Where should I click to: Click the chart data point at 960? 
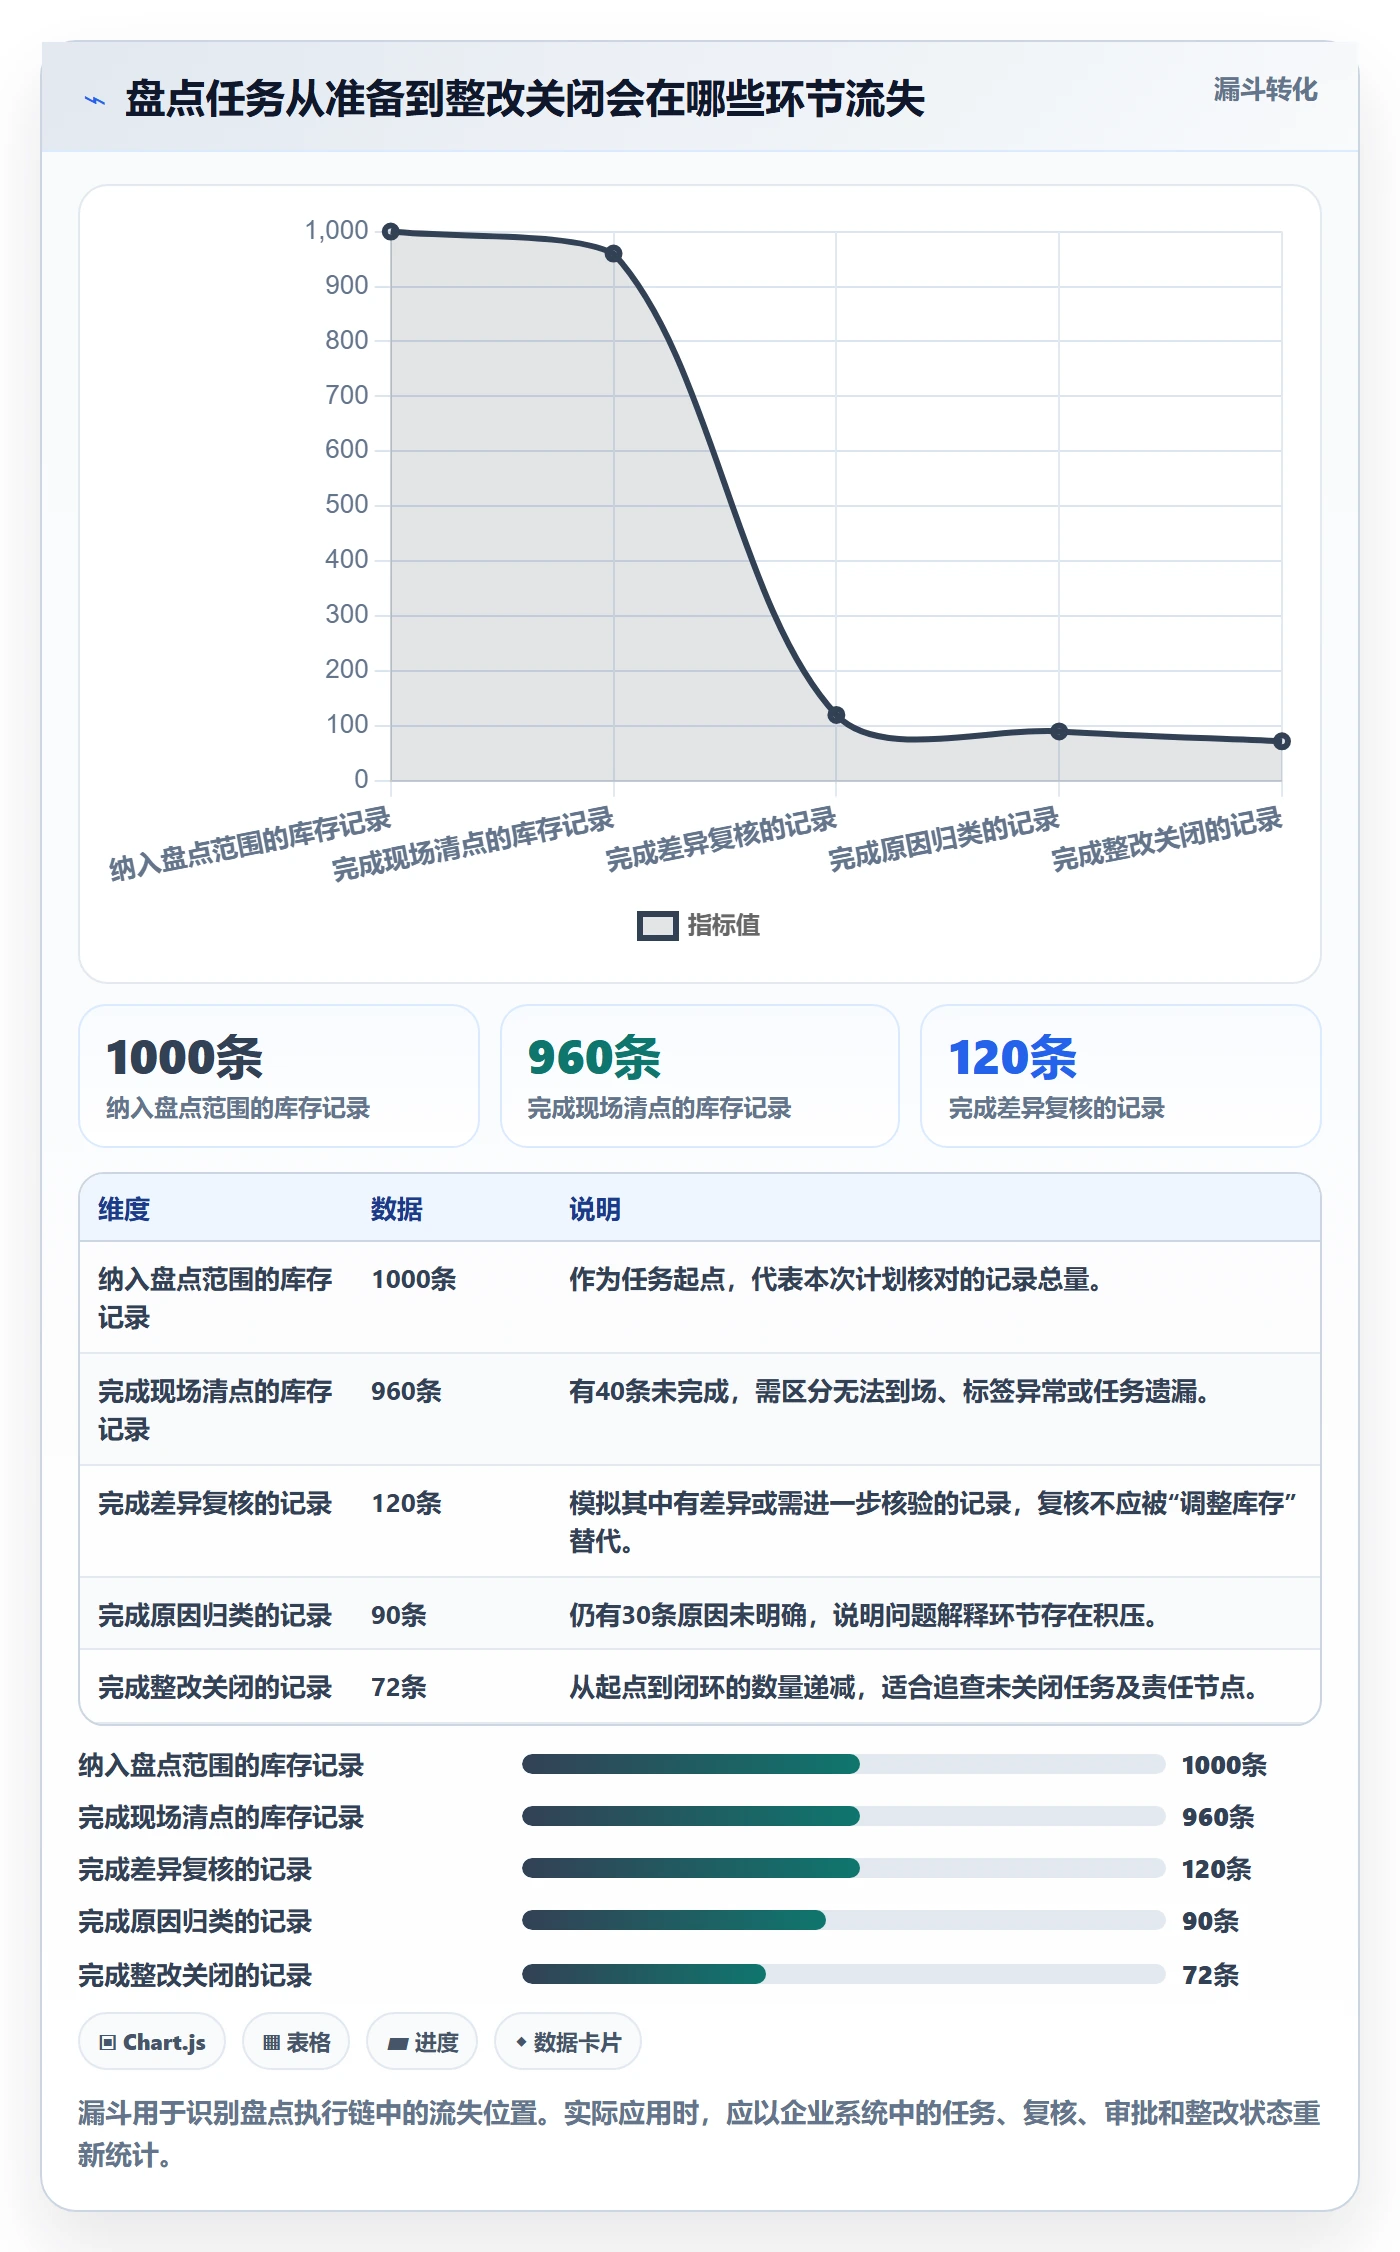point(614,254)
